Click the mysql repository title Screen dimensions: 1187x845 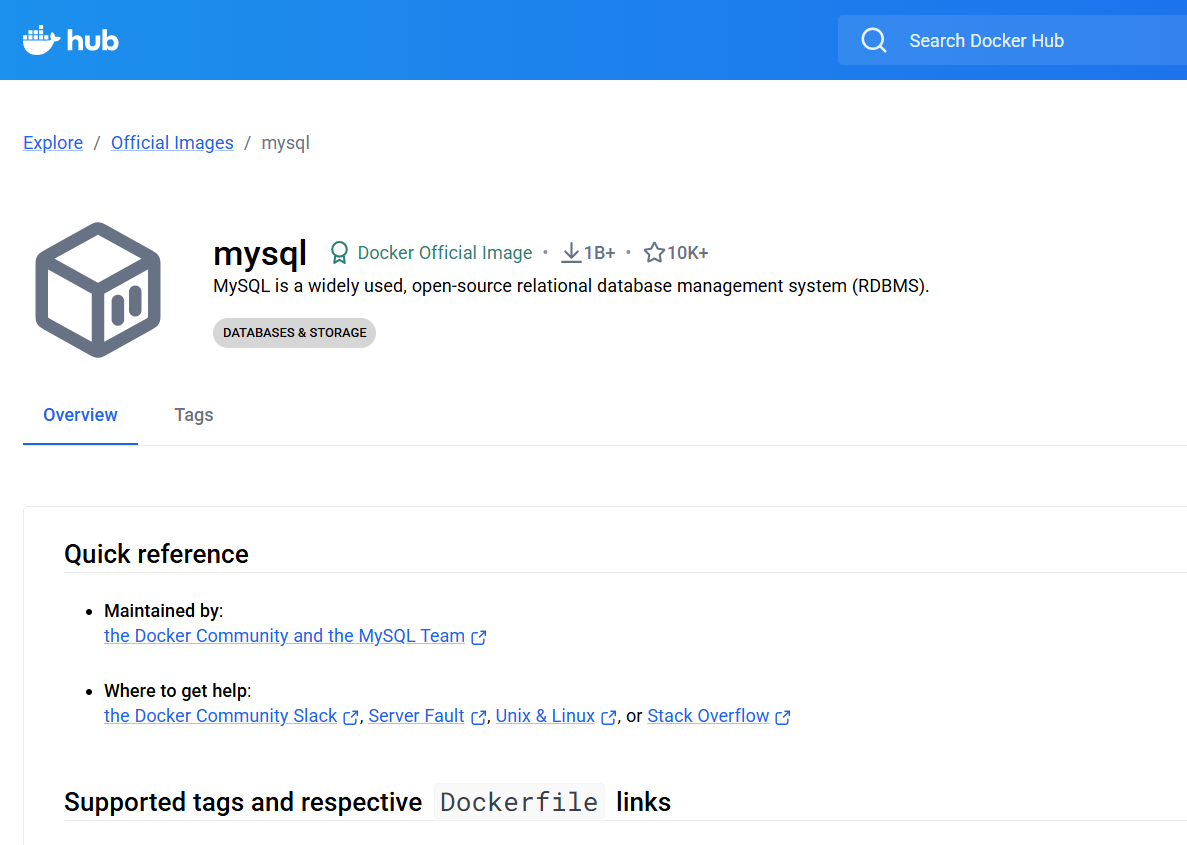pos(260,253)
